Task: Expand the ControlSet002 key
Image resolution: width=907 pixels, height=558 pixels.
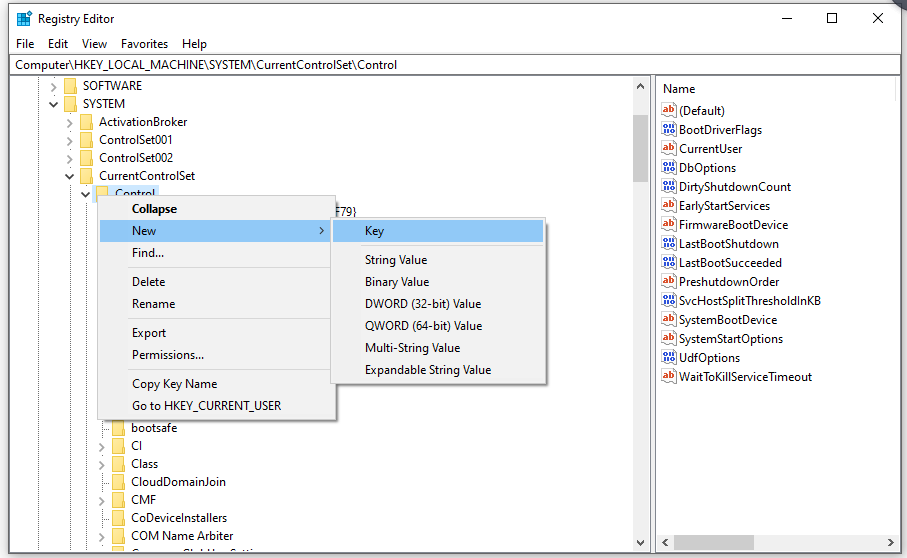Action: coord(69,158)
